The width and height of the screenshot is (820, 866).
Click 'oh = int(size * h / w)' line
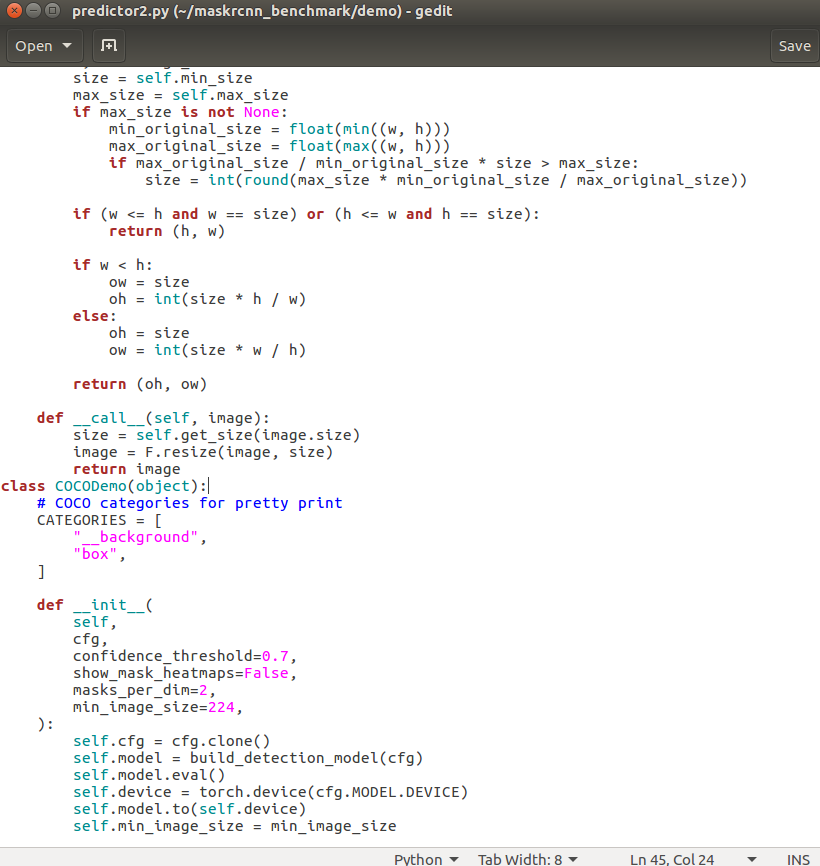[208, 299]
